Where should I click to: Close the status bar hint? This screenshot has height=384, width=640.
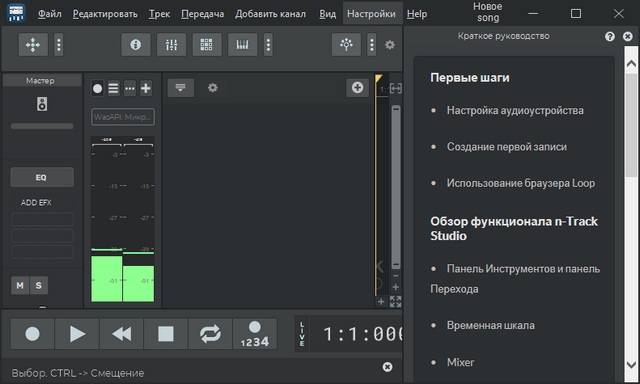click(387, 367)
